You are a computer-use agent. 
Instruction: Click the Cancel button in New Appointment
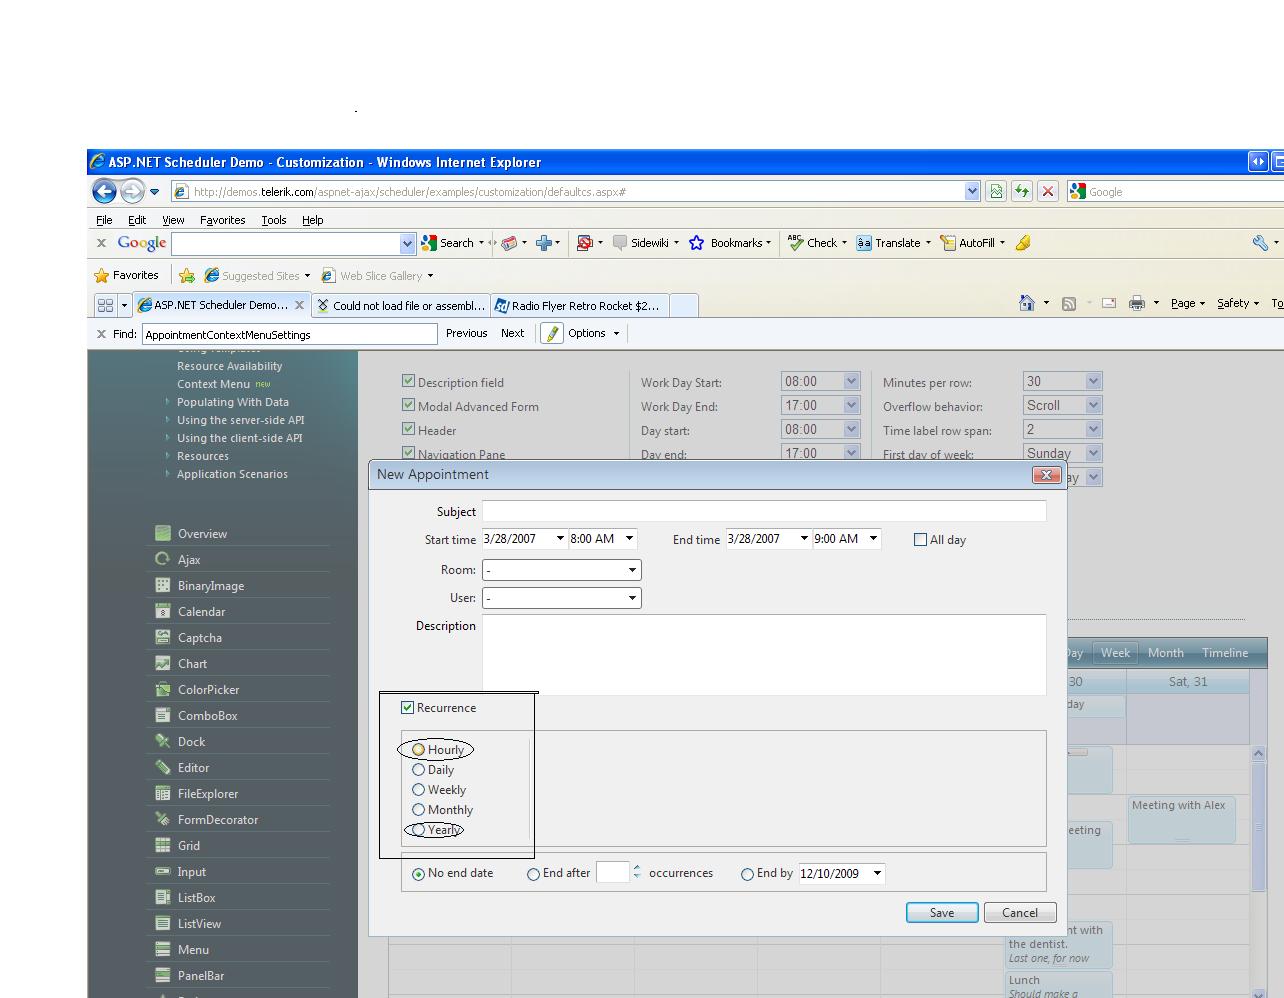pos(1020,913)
